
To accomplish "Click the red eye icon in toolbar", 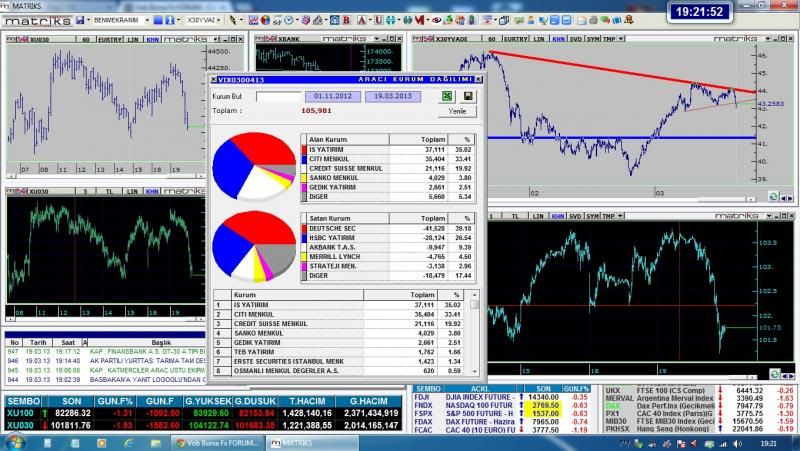I will (436, 20).
